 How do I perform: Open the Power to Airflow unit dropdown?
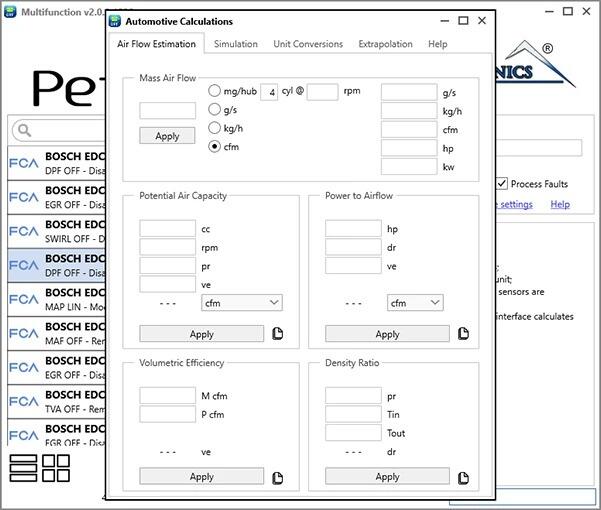tap(415, 303)
